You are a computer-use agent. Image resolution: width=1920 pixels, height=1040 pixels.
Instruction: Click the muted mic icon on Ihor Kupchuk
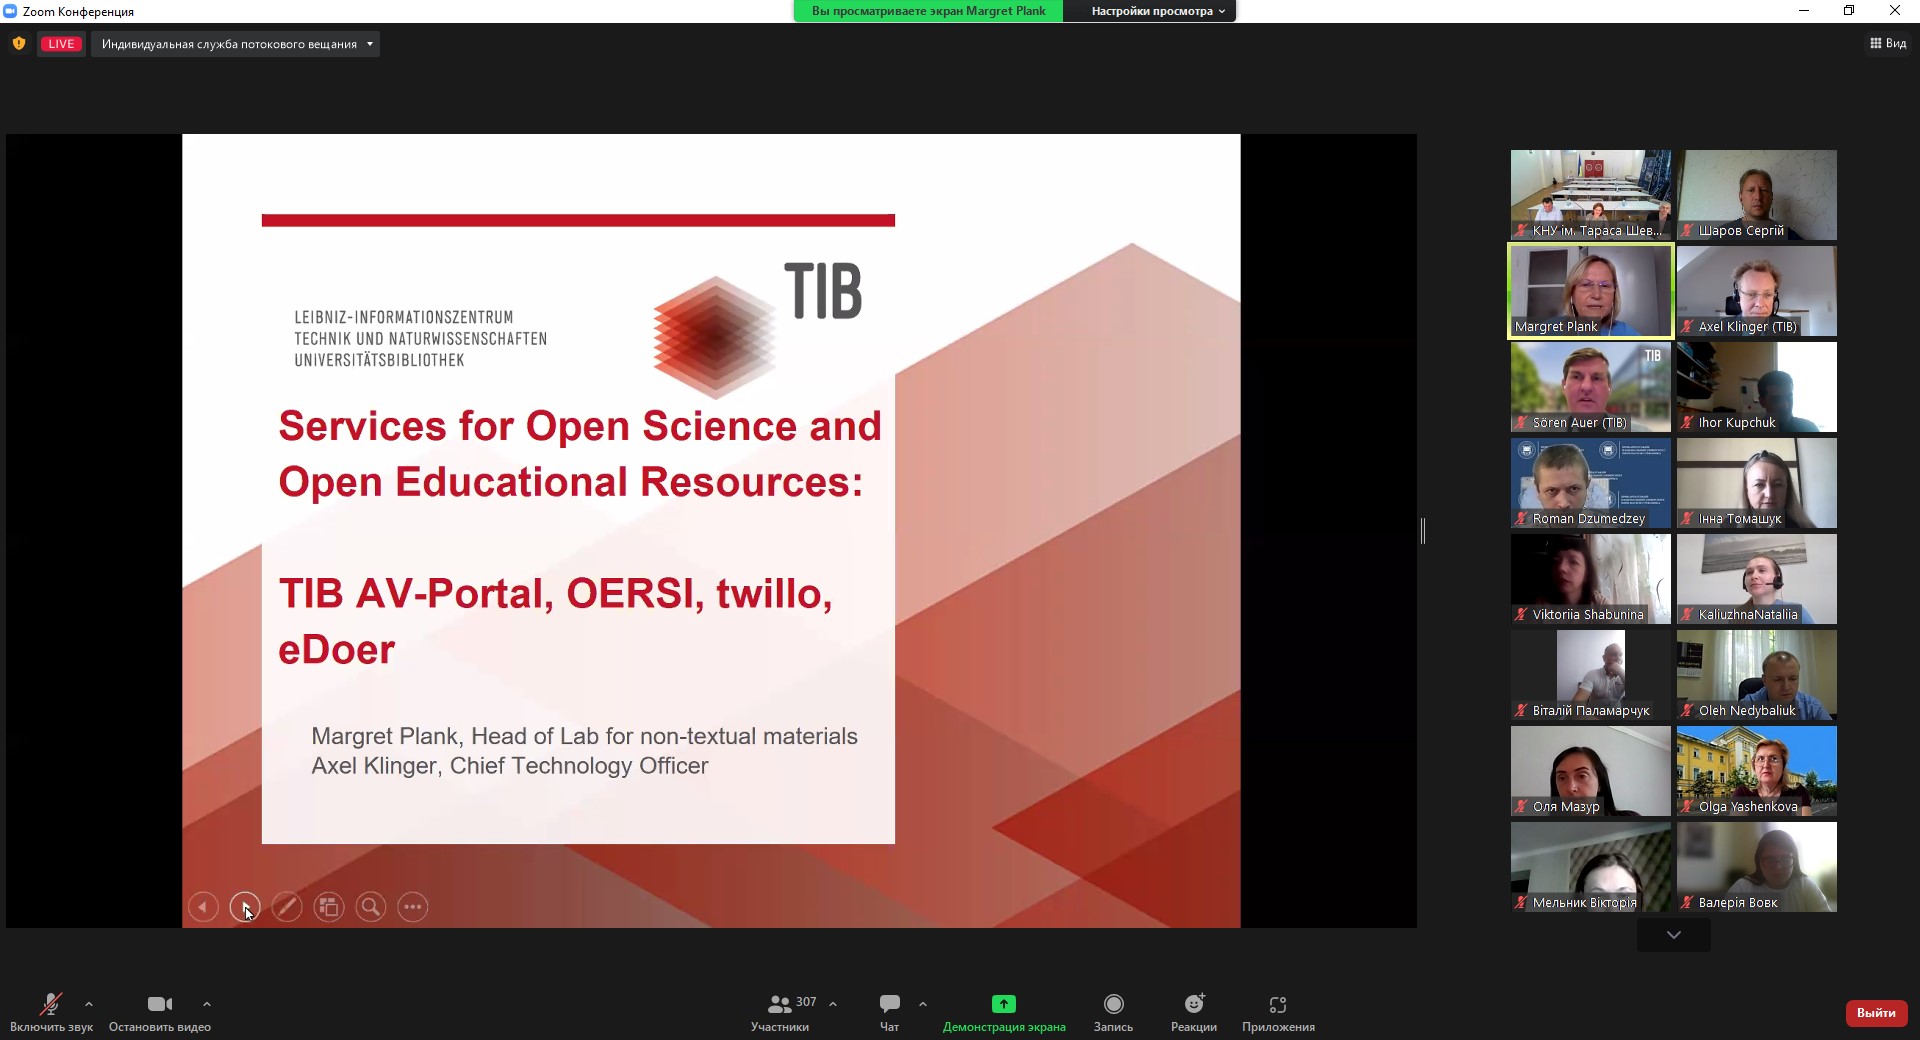[1687, 423]
